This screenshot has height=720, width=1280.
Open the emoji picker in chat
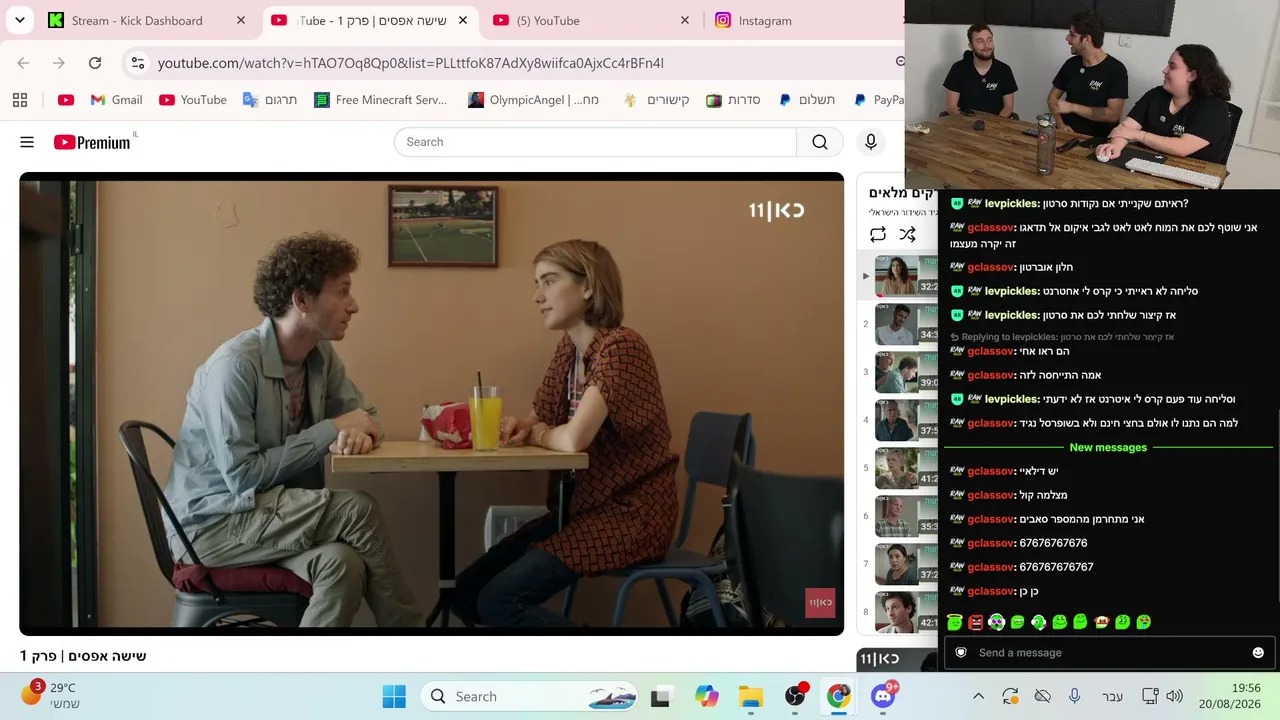[x=1258, y=653]
